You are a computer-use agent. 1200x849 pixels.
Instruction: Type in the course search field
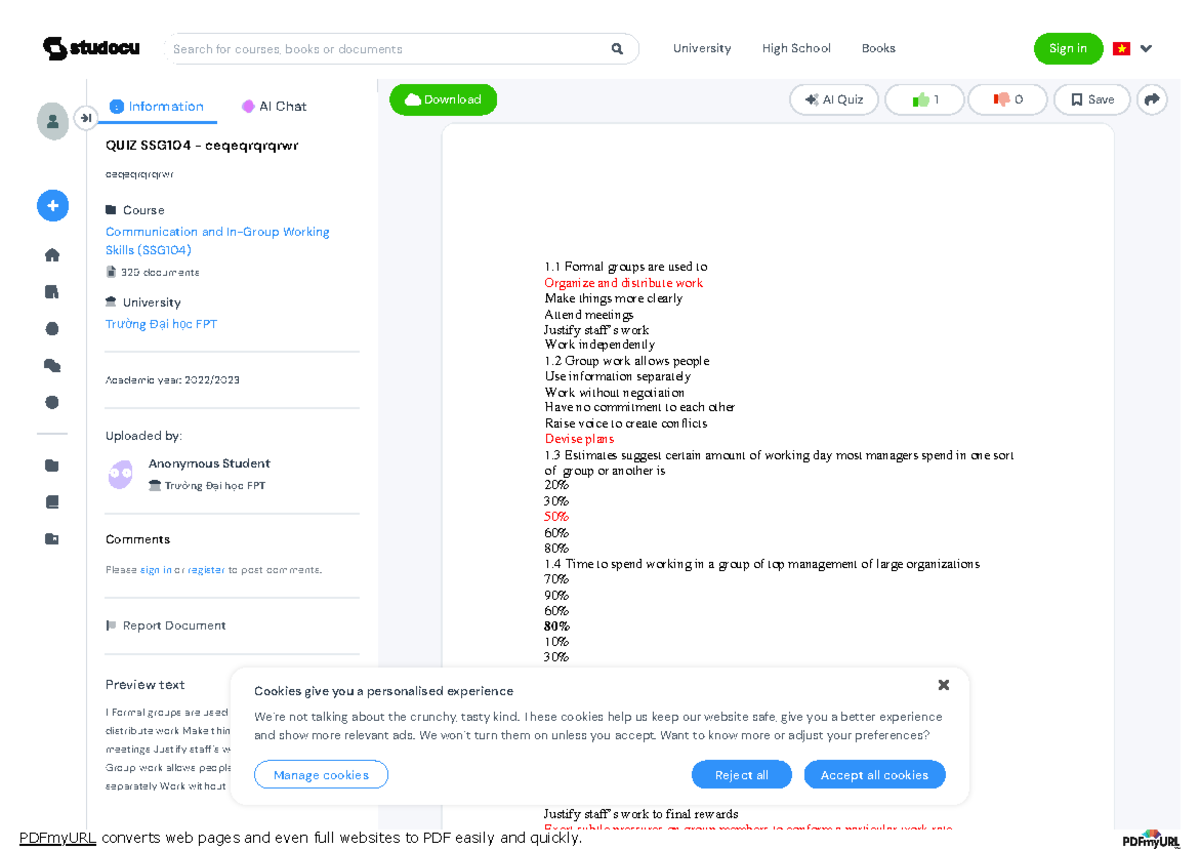tap(380, 48)
